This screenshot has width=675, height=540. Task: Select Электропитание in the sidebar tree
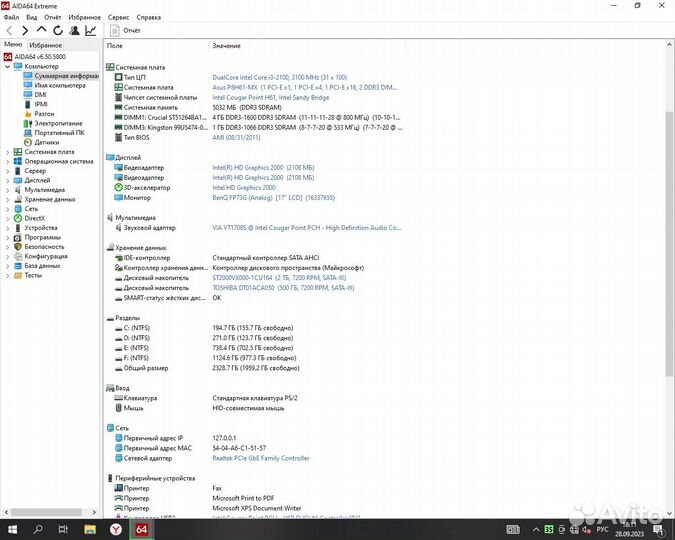pyautogui.click(x=58, y=123)
